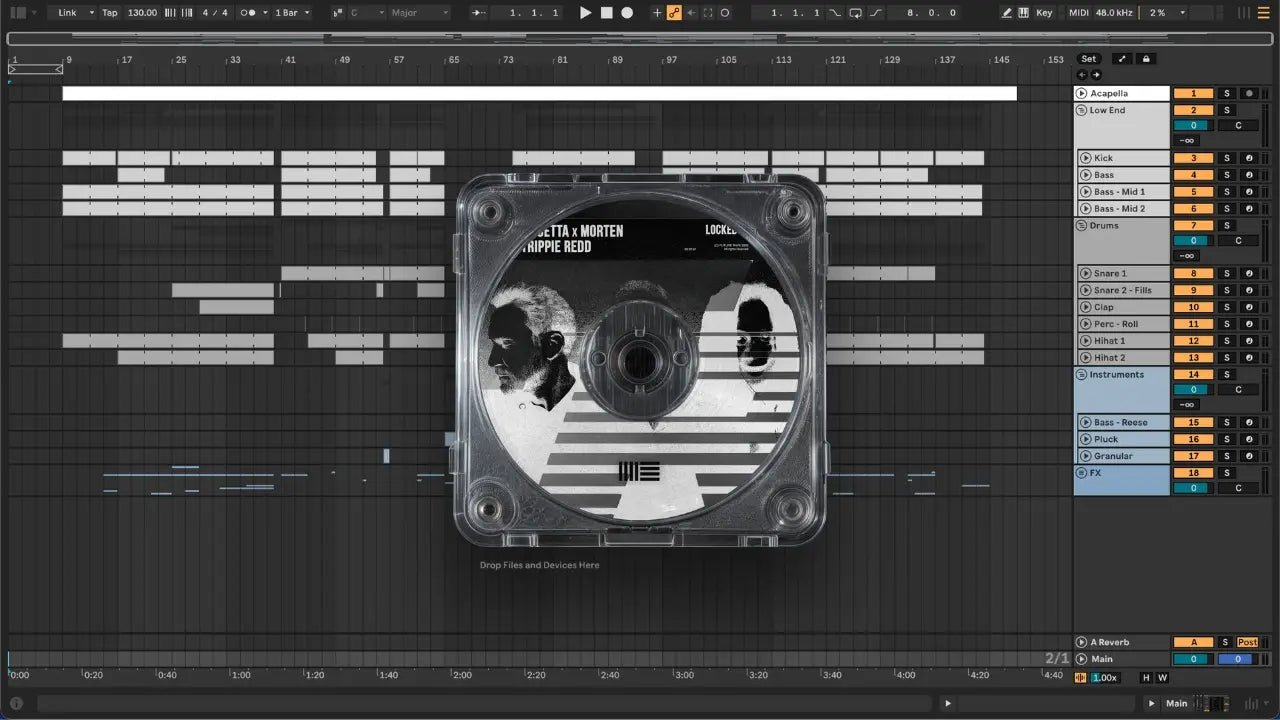
Task: Arm the Acapella track for recording
Action: pos(1248,93)
